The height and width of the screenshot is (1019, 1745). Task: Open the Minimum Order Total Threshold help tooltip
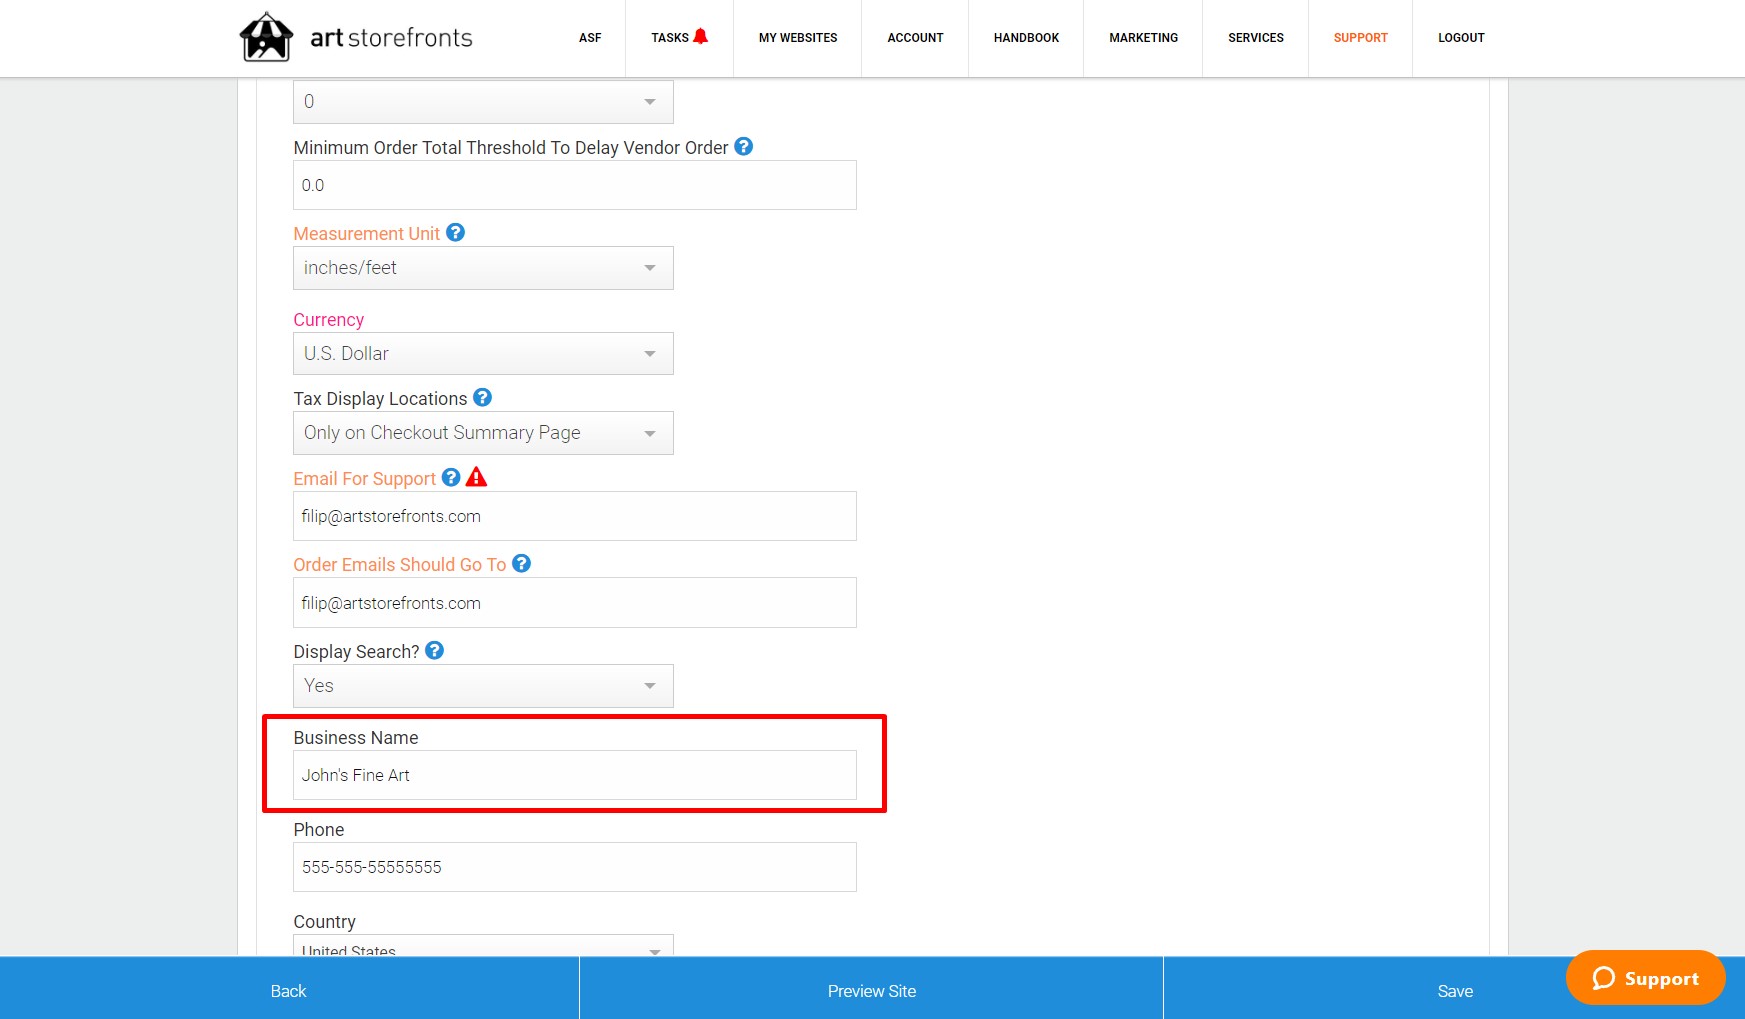point(743,147)
